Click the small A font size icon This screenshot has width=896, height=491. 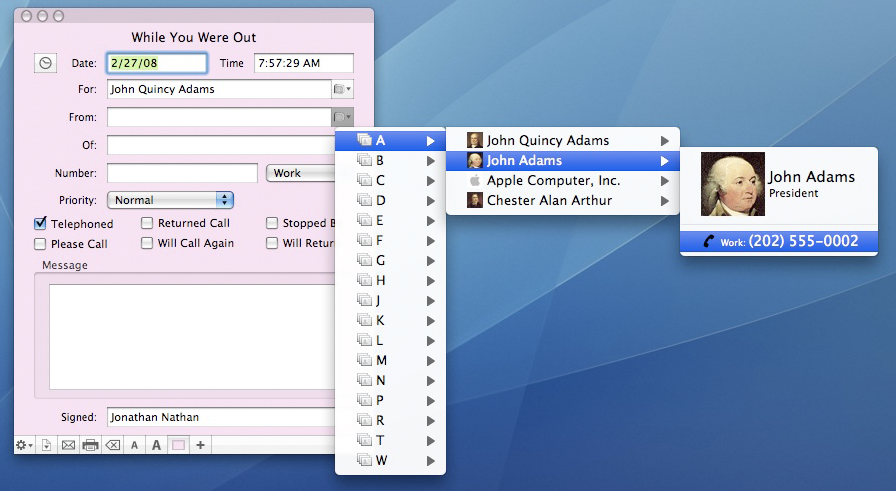(x=134, y=446)
